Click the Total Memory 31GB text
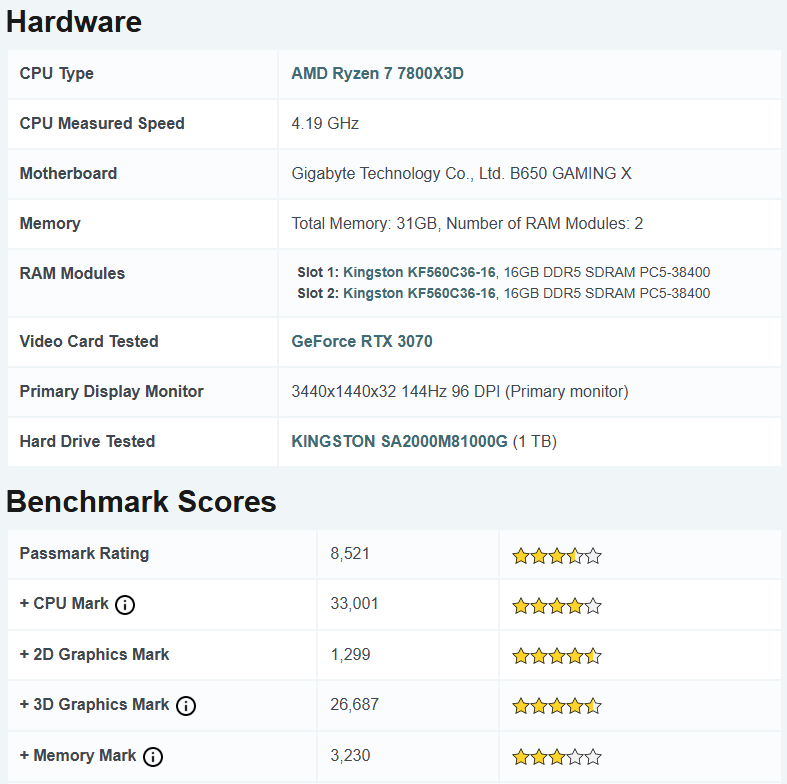 (467, 223)
